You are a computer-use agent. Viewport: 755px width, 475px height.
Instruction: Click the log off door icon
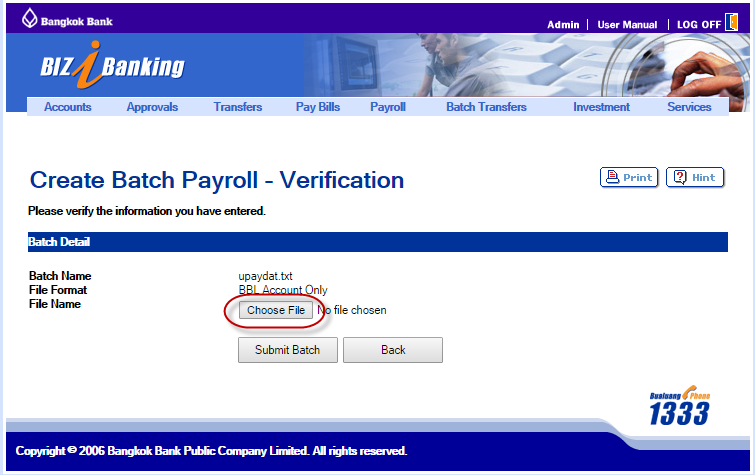[x=731, y=23]
